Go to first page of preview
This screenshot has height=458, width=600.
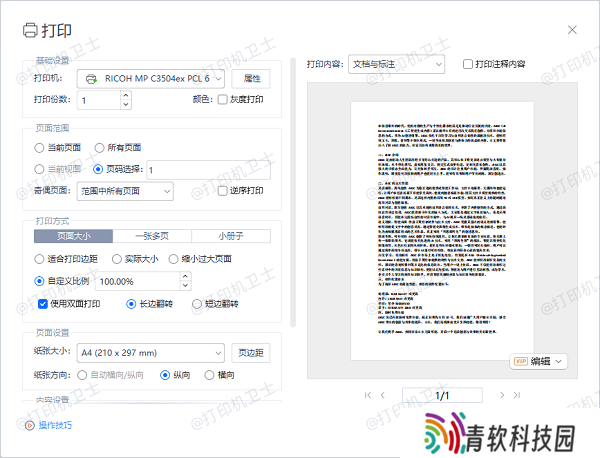tap(368, 395)
